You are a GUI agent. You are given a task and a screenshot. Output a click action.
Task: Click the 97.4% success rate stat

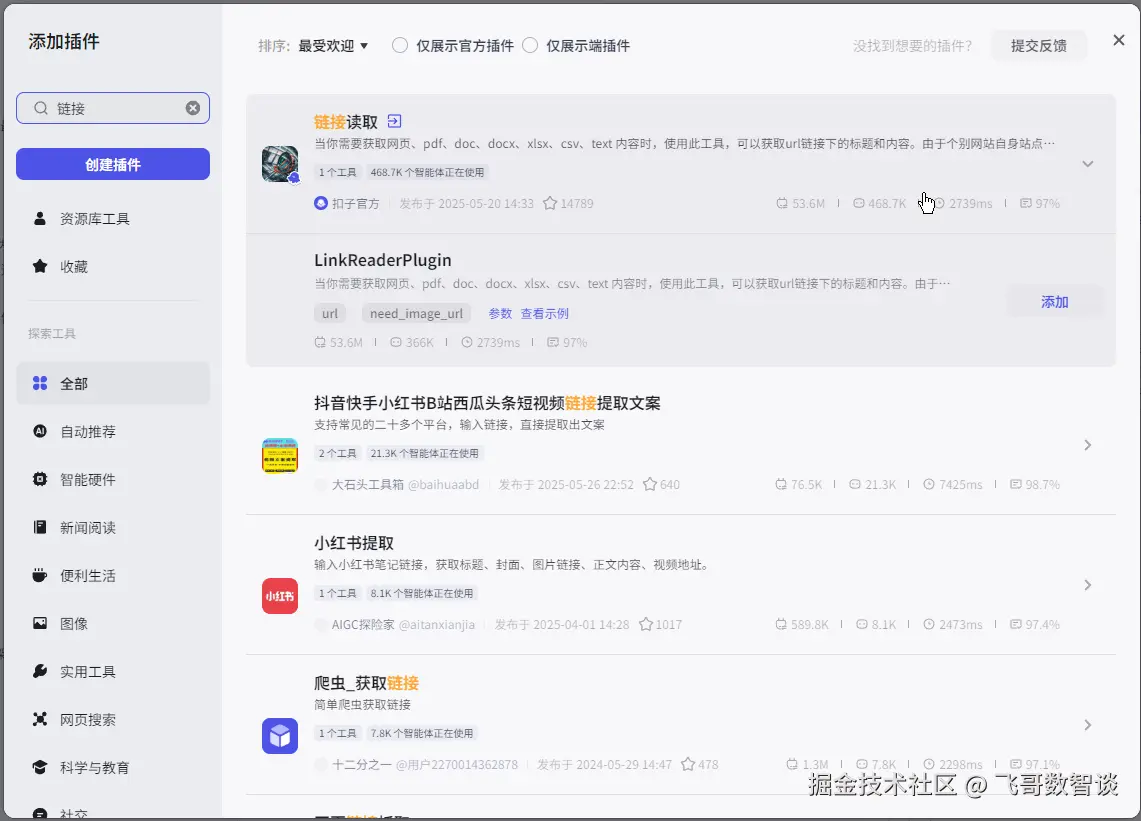pyautogui.click(x=1035, y=624)
